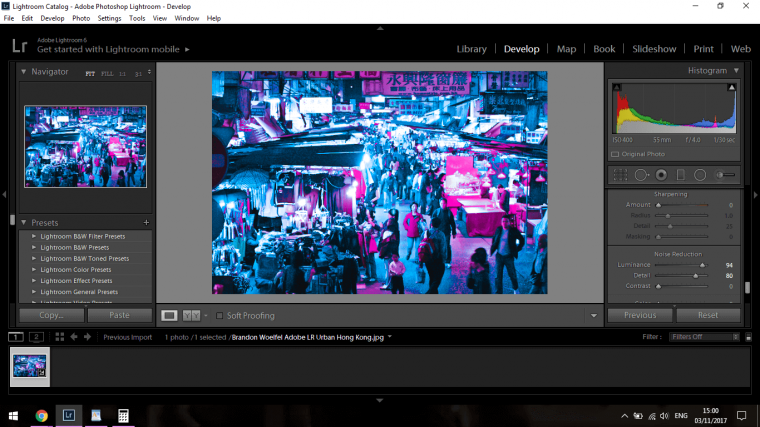Image resolution: width=760 pixels, height=427 pixels.
Task: Open the Print module
Action: (x=703, y=49)
